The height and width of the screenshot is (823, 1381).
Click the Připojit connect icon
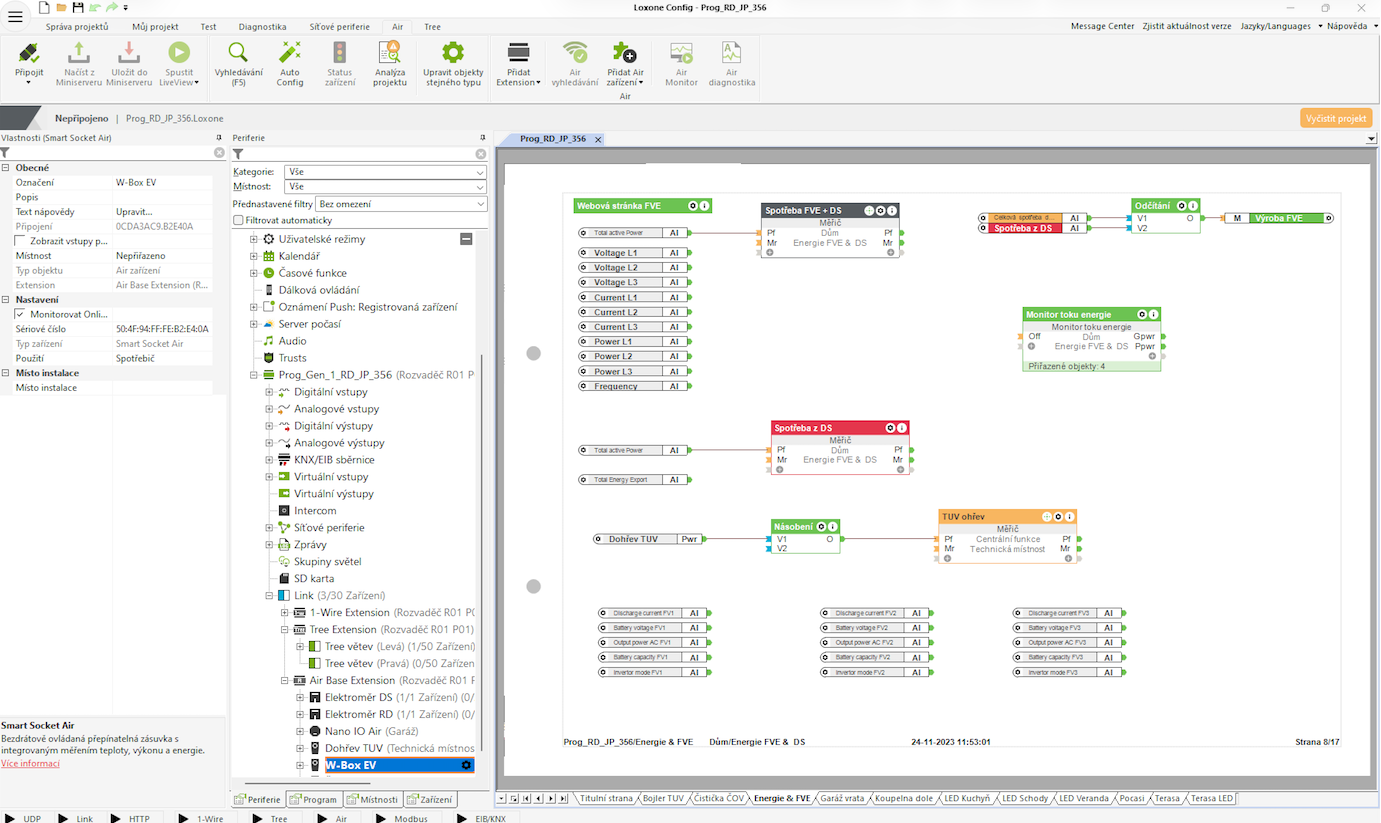click(29, 54)
